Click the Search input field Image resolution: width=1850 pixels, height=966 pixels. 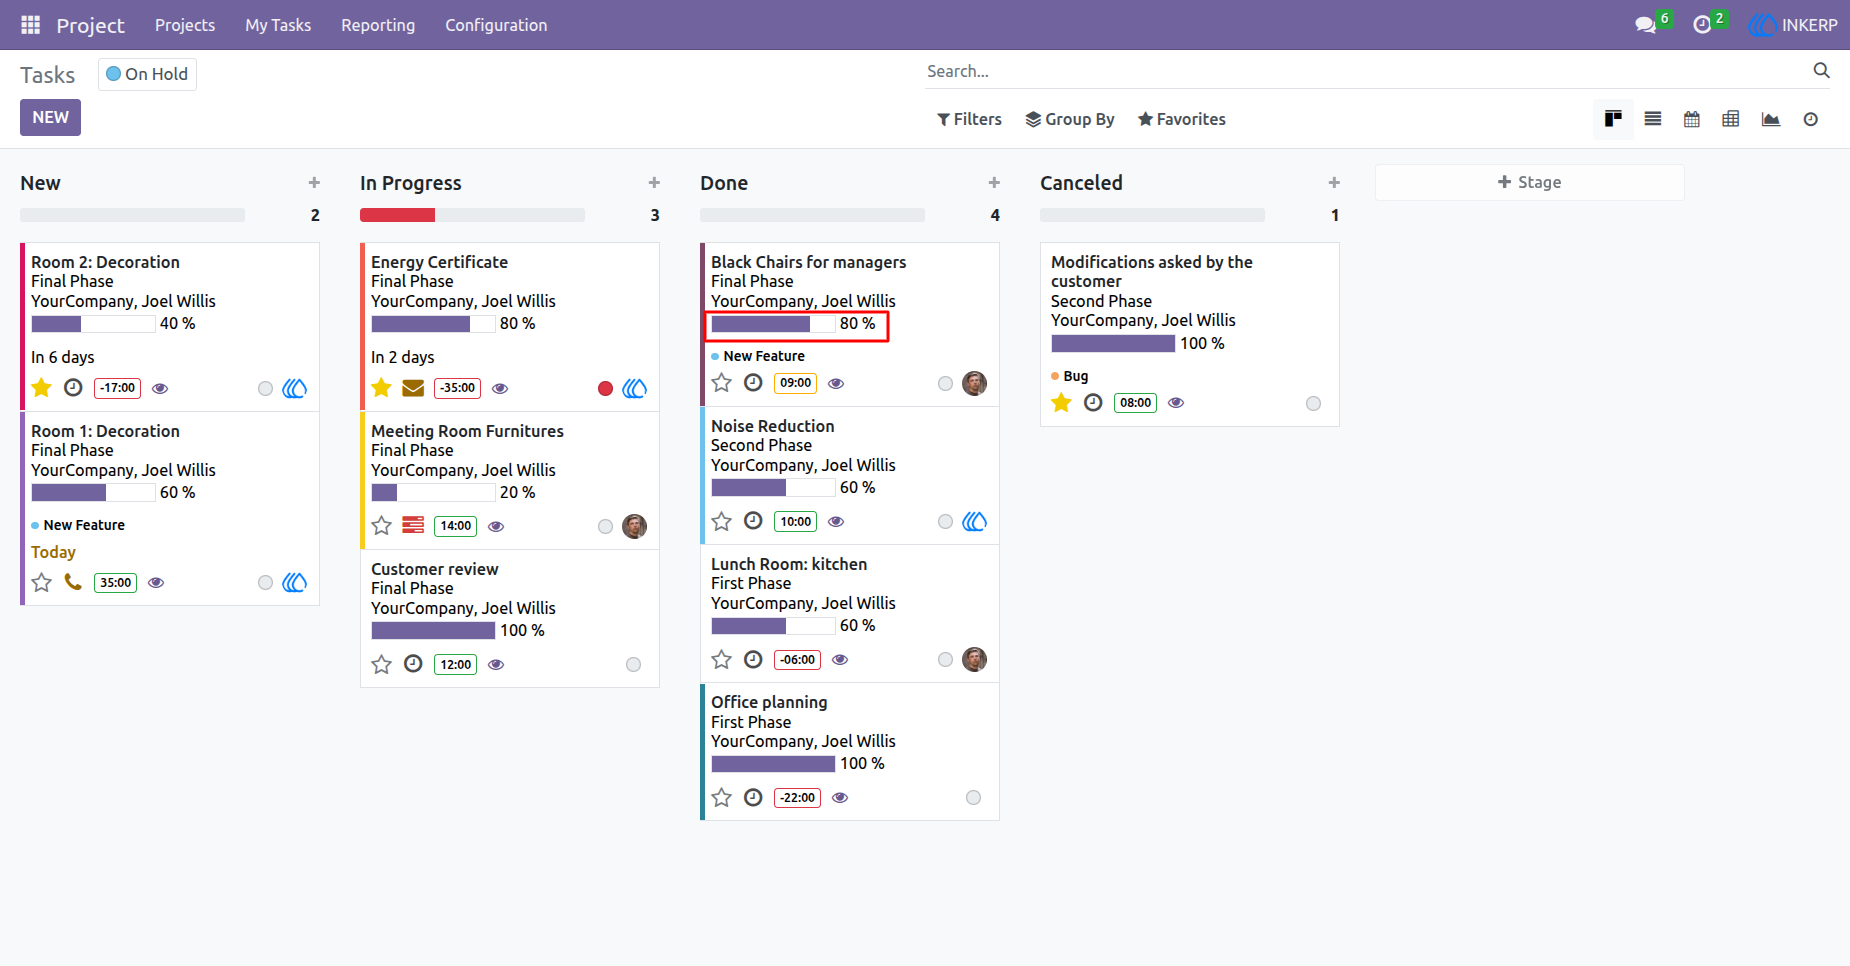[1365, 71]
